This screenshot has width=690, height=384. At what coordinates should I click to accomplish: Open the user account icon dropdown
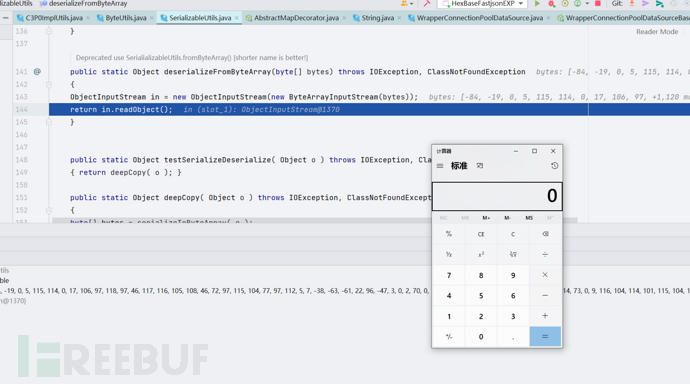(407, 4)
